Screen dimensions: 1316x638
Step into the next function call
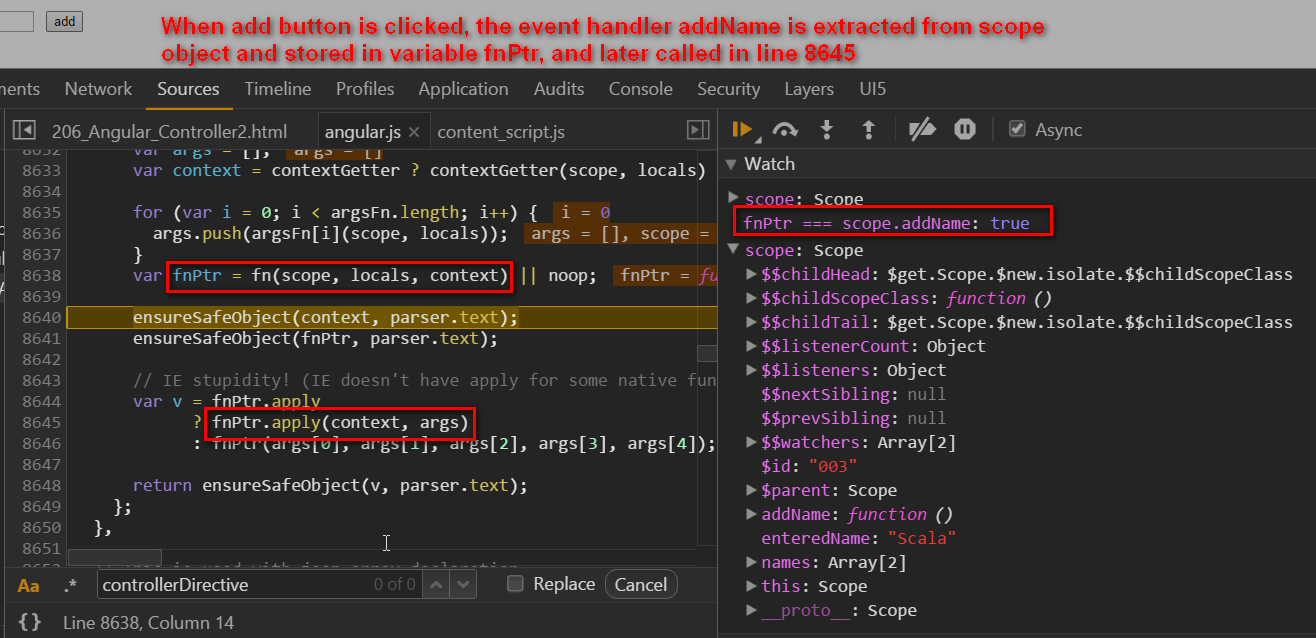827,129
